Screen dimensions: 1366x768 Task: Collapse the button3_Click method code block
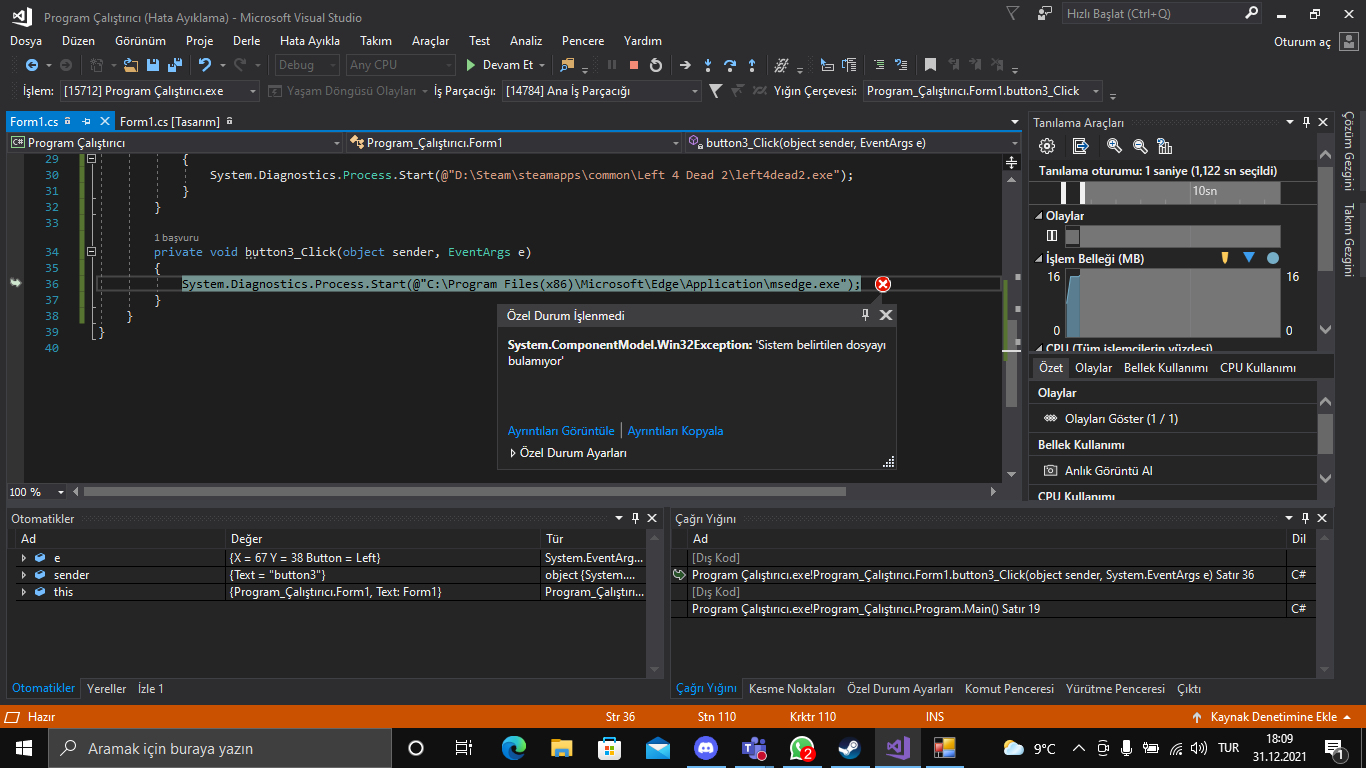91,252
